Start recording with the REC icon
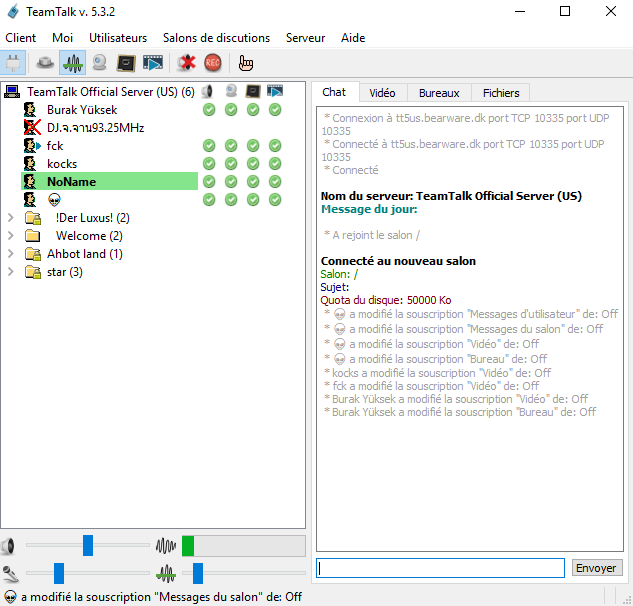This screenshot has width=633, height=606. tap(213, 63)
